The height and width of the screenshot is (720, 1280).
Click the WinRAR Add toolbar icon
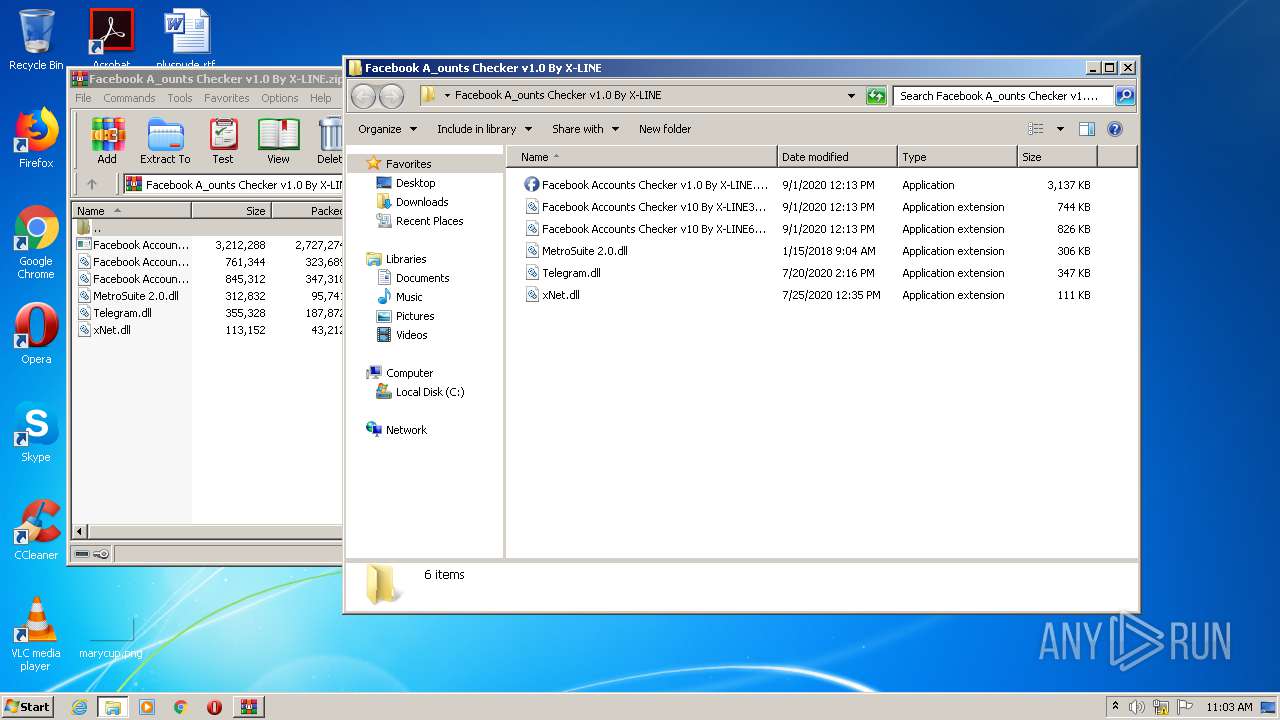pyautogui.click(x=107, y=141)
